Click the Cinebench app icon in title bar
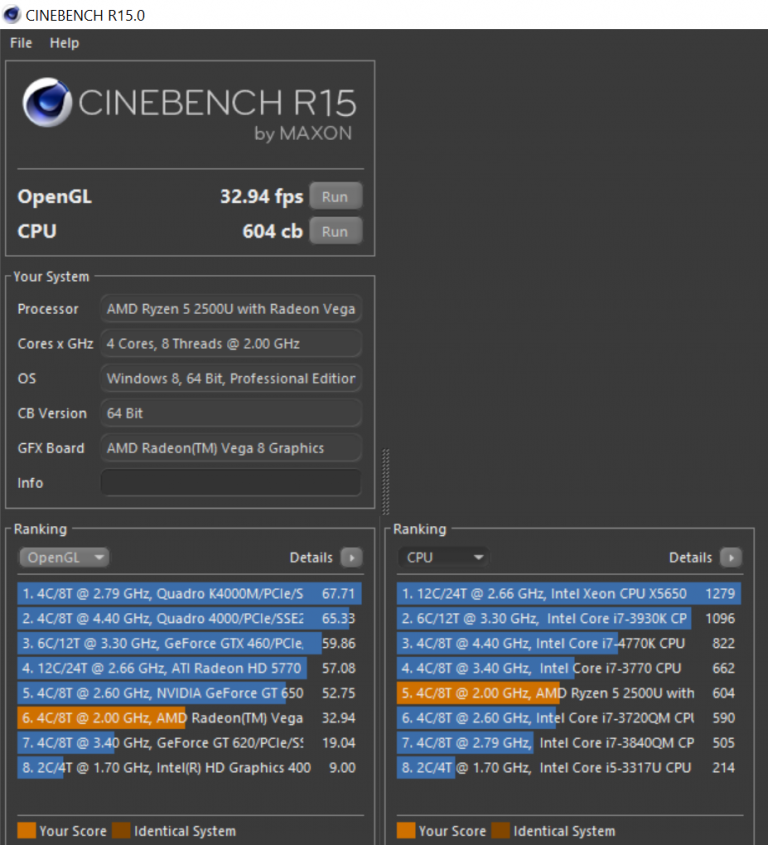This screenshot has height=845, width=768. 12,15
